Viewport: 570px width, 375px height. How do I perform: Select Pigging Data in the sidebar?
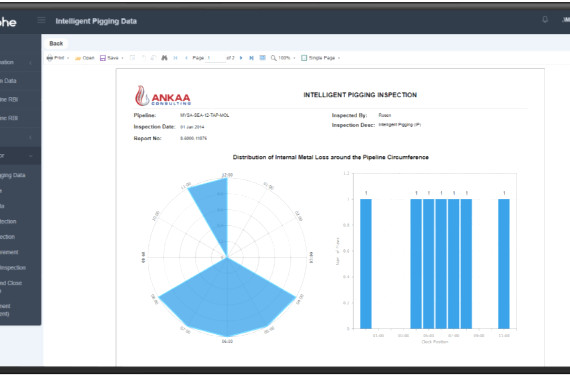(13, 175)
